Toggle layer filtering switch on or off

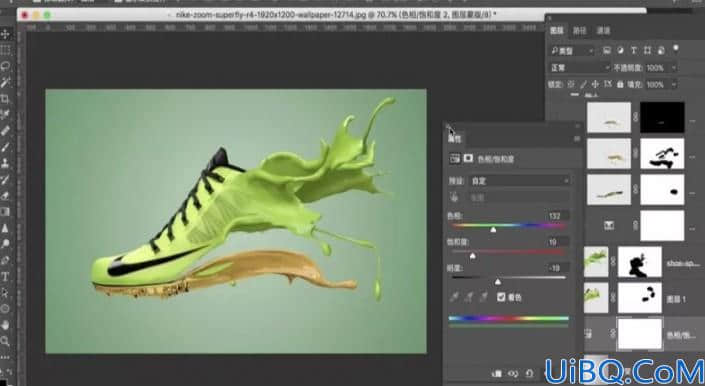676,48
